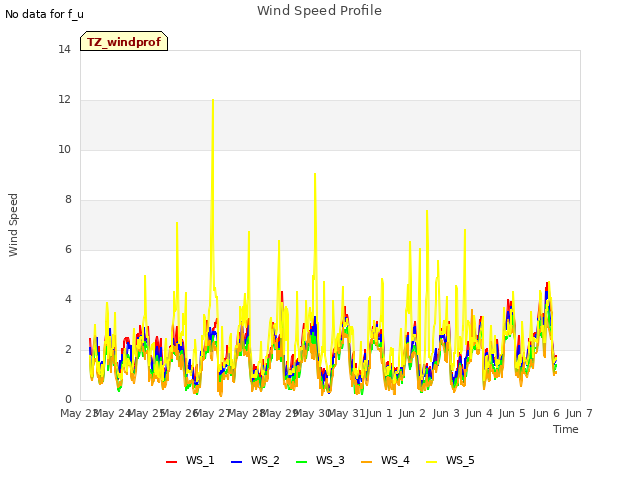The height and width of the screenshot is (480, 640).
Task: Click the y-axis tick value 4
Action: click(68, 300)
